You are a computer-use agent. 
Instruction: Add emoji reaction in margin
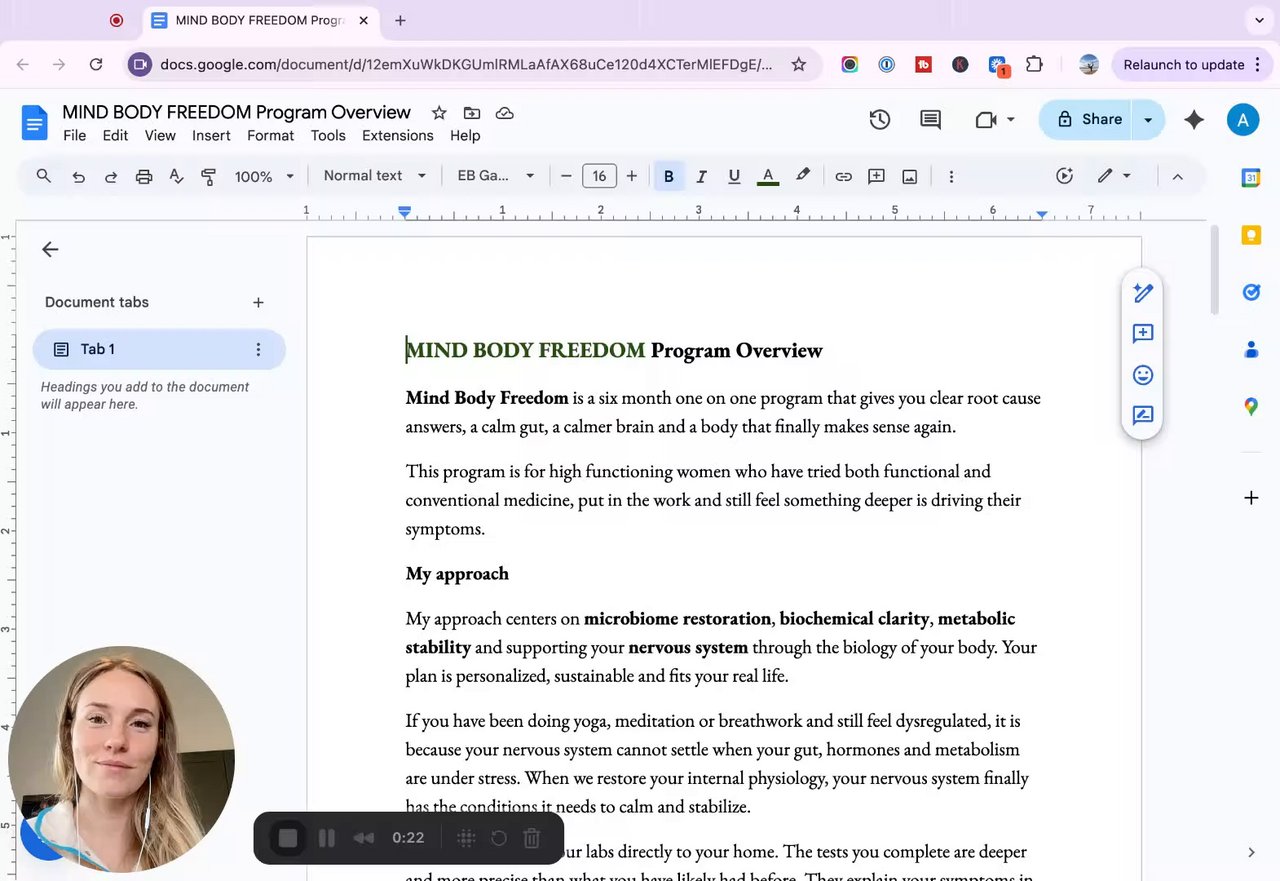pos(1143,375)
